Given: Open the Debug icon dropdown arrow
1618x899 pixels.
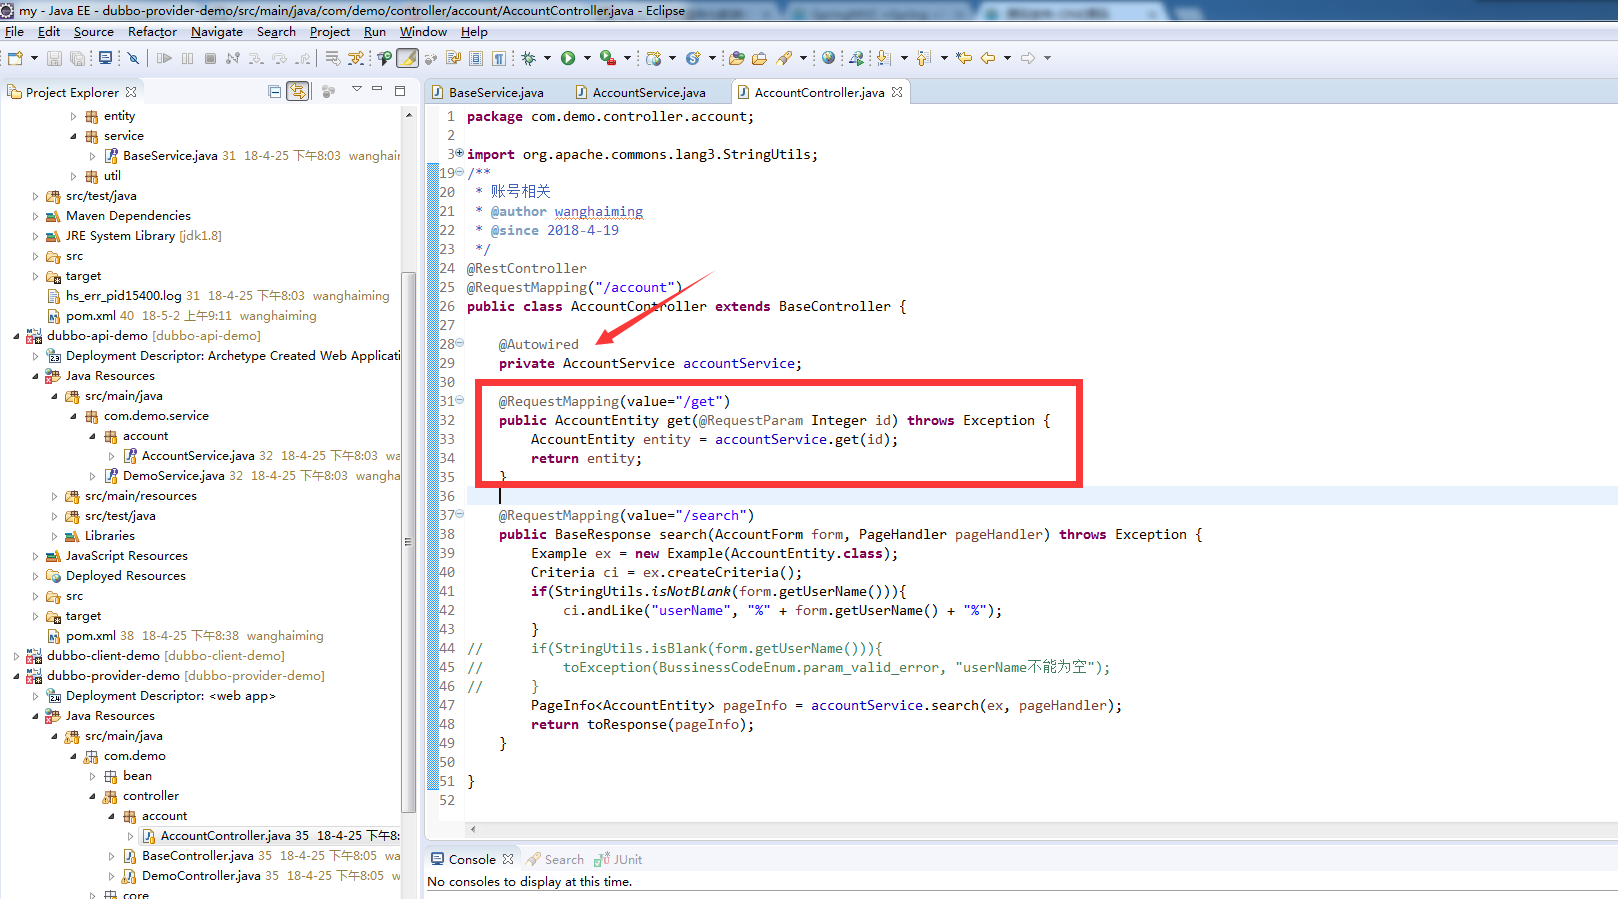Looking at the screenshot, I should (x=547, y=58).
